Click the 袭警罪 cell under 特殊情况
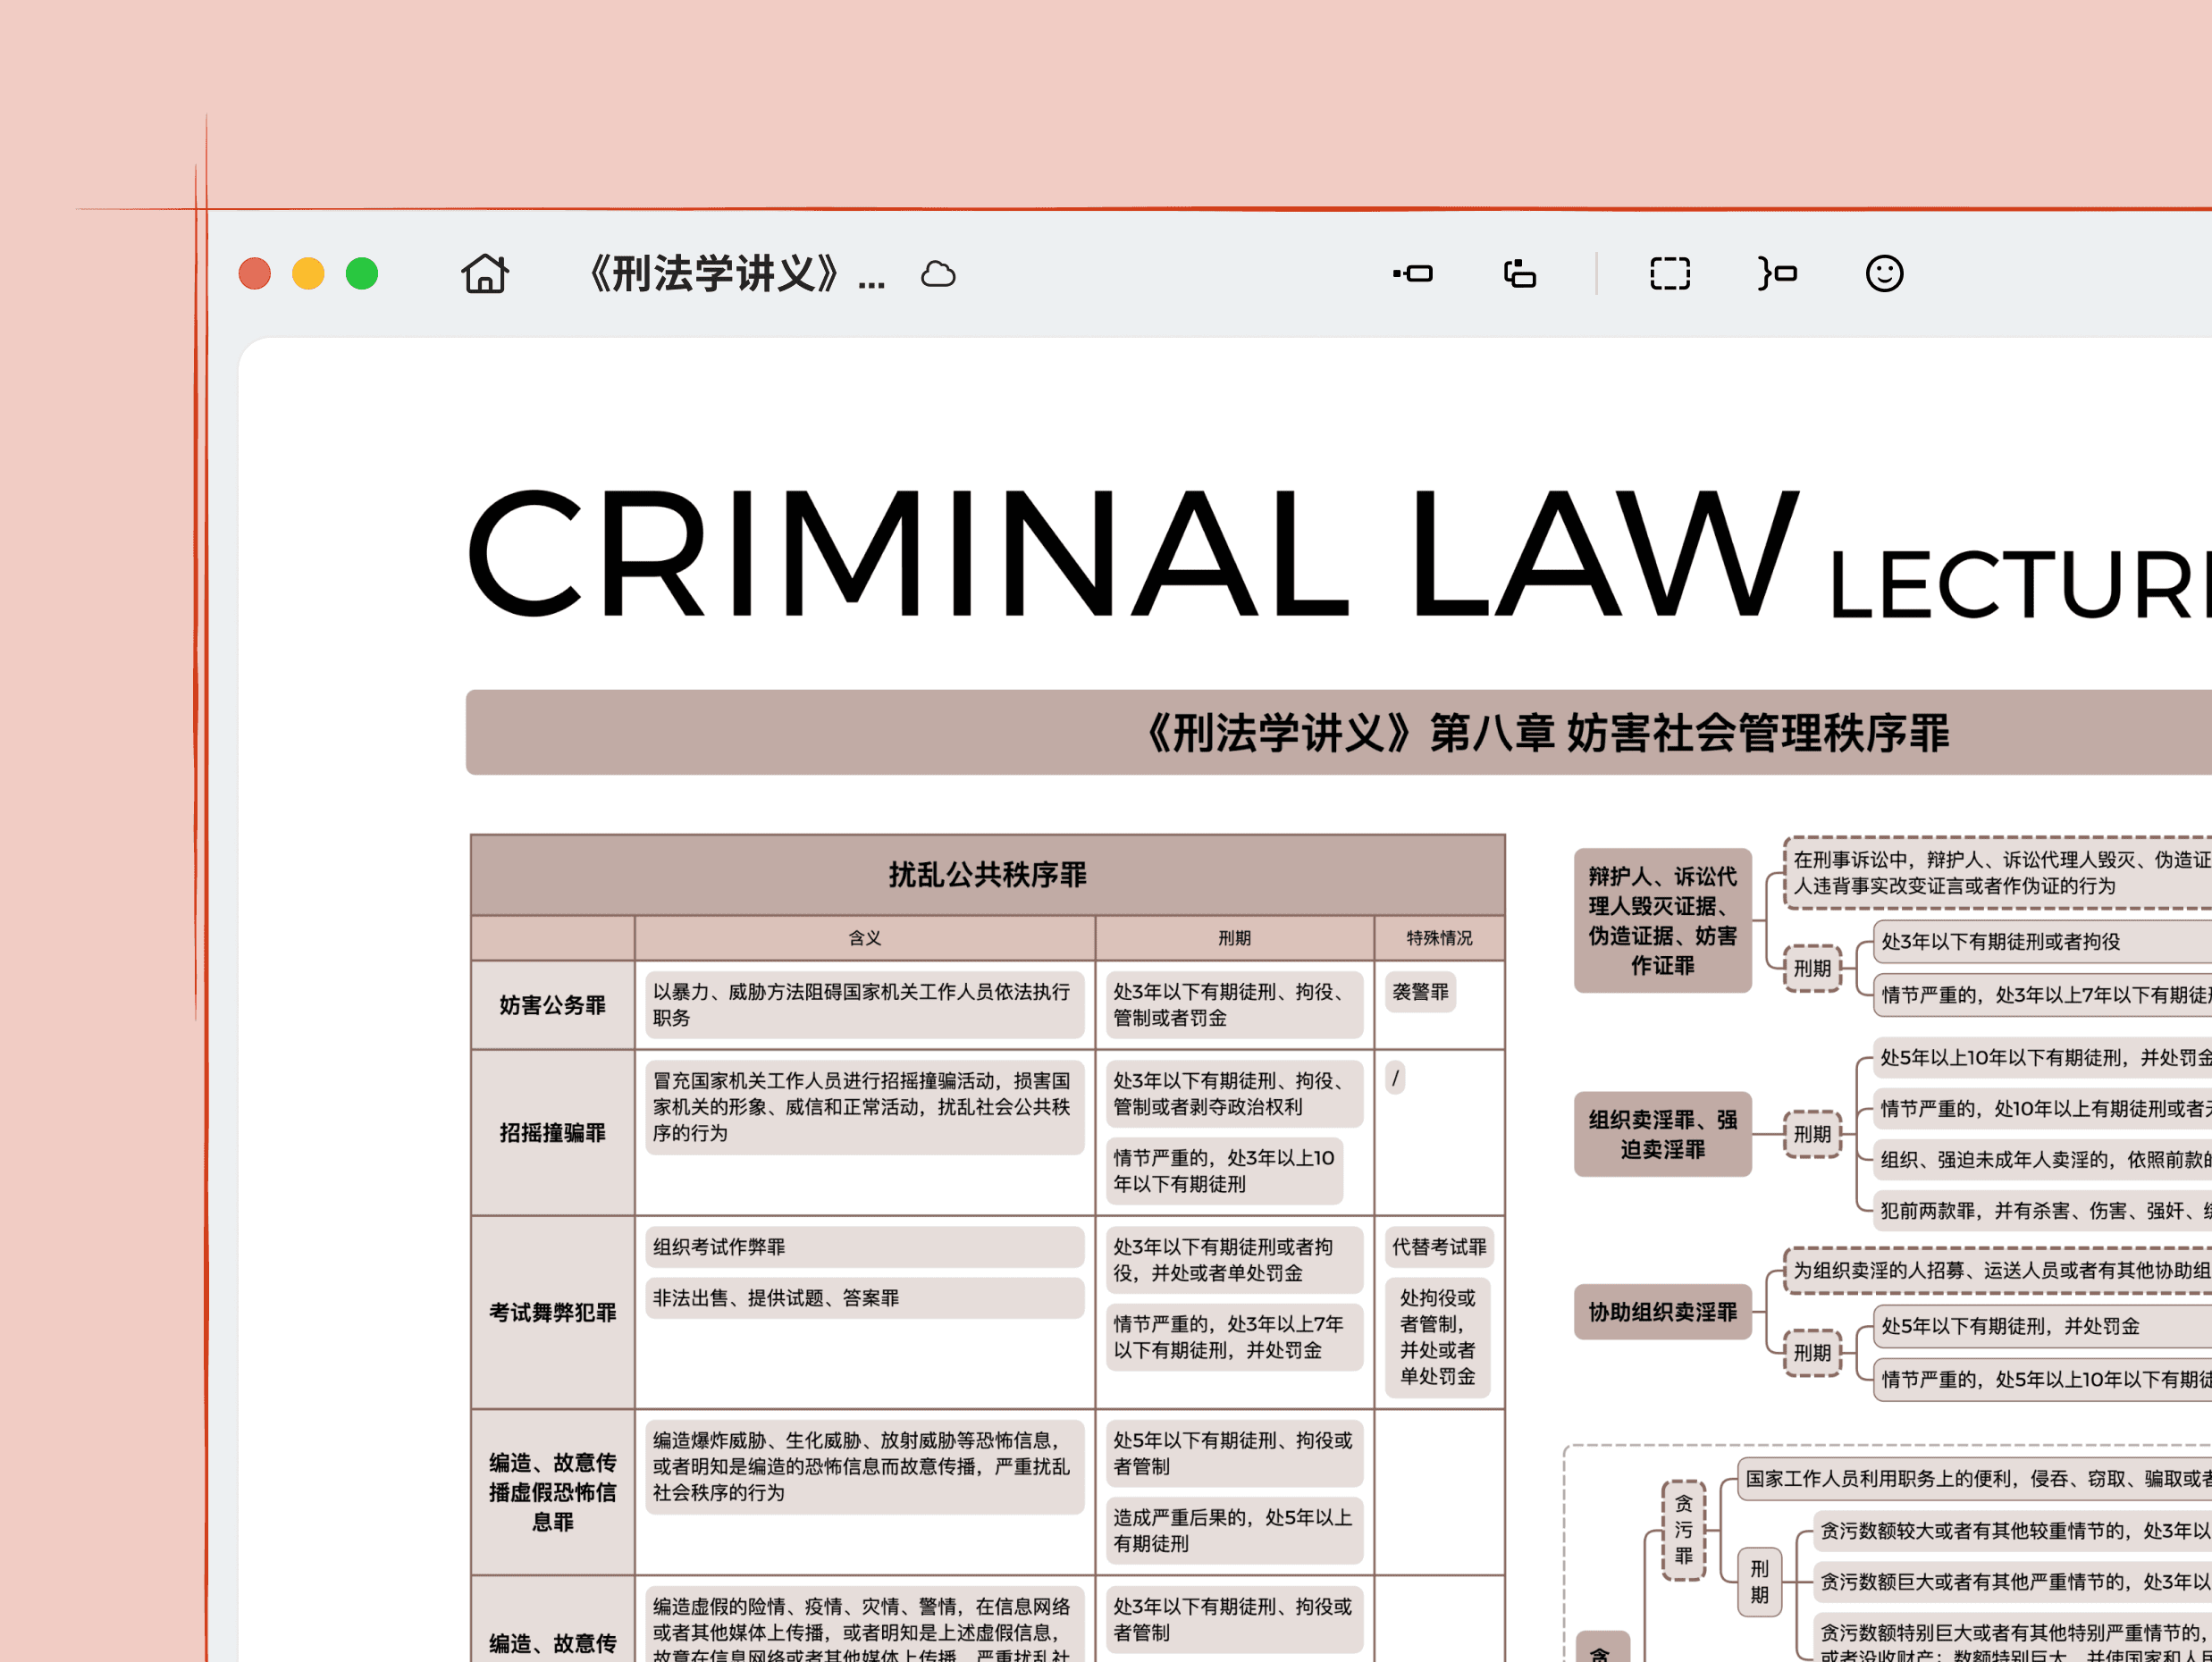 click(1420, 992)
